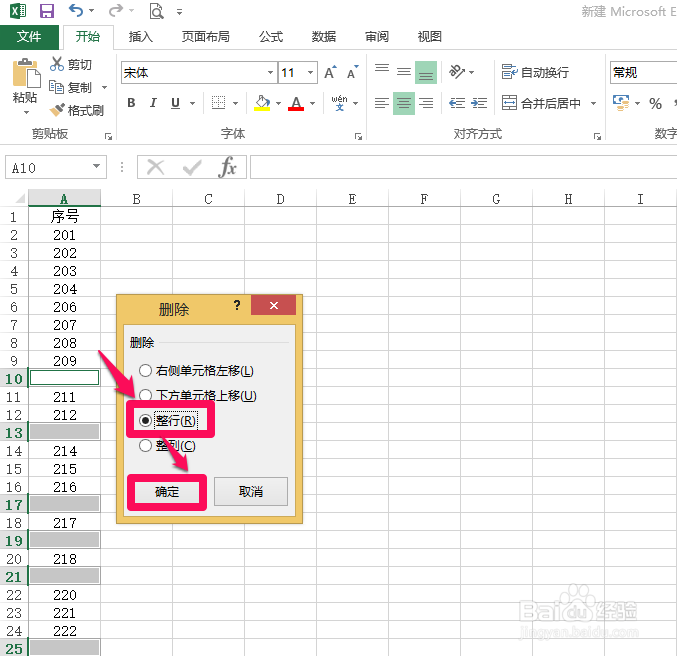Click the text Orientation icon
The width and height of the screenshot is (677, 656).
pyautogui.click(x=457, y=72)
